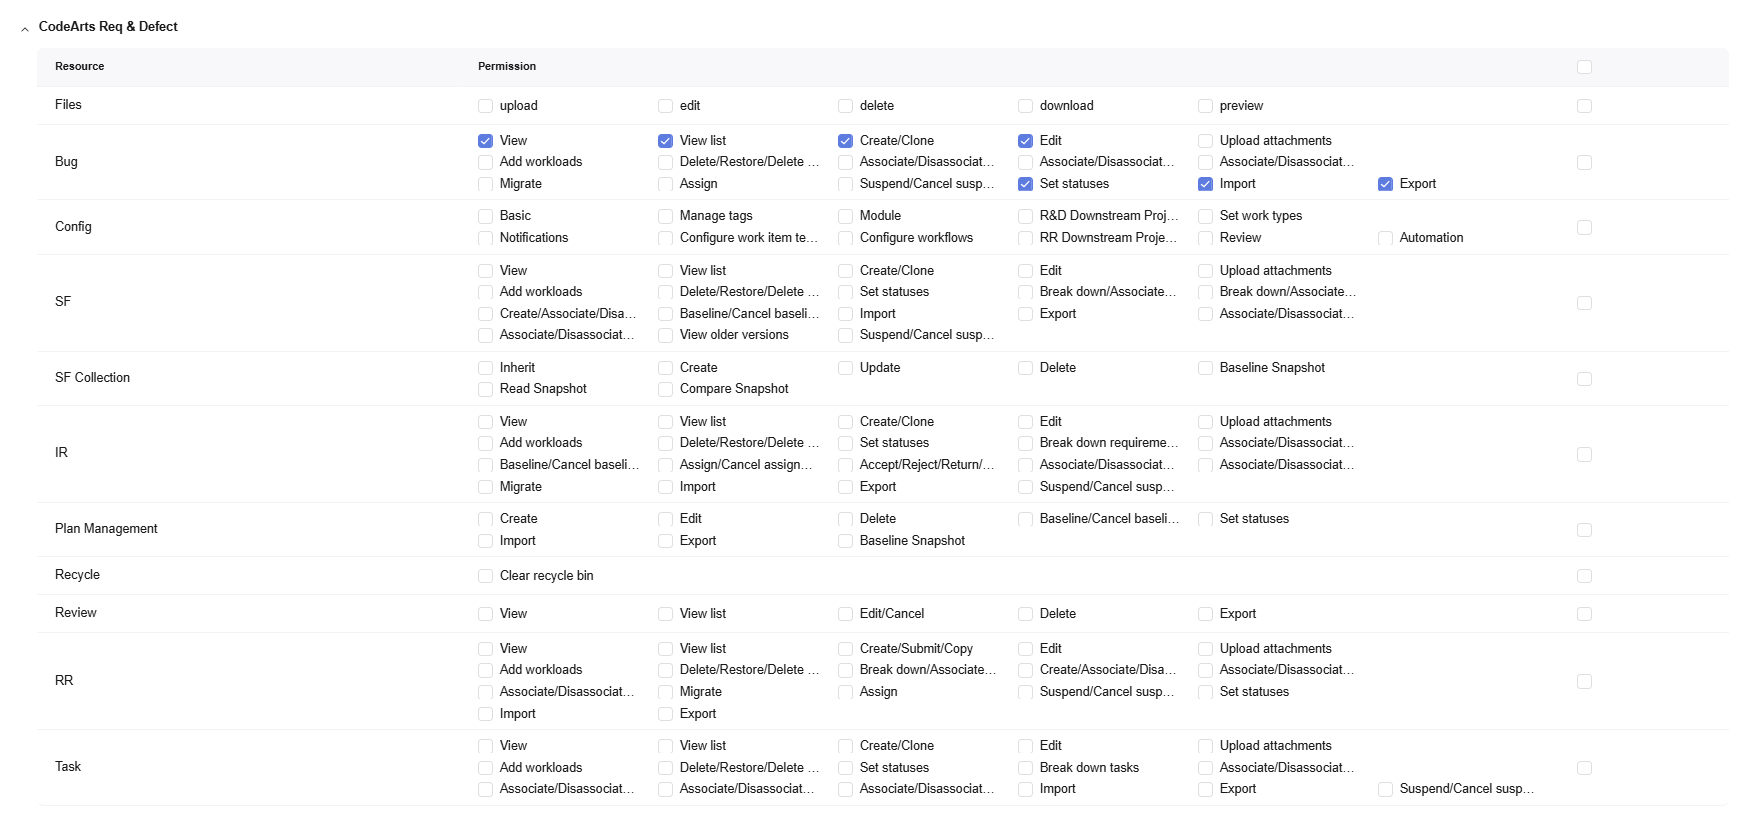Enable the Assign permission for Bug
The image size is (1747, 820).
point(665,184)
